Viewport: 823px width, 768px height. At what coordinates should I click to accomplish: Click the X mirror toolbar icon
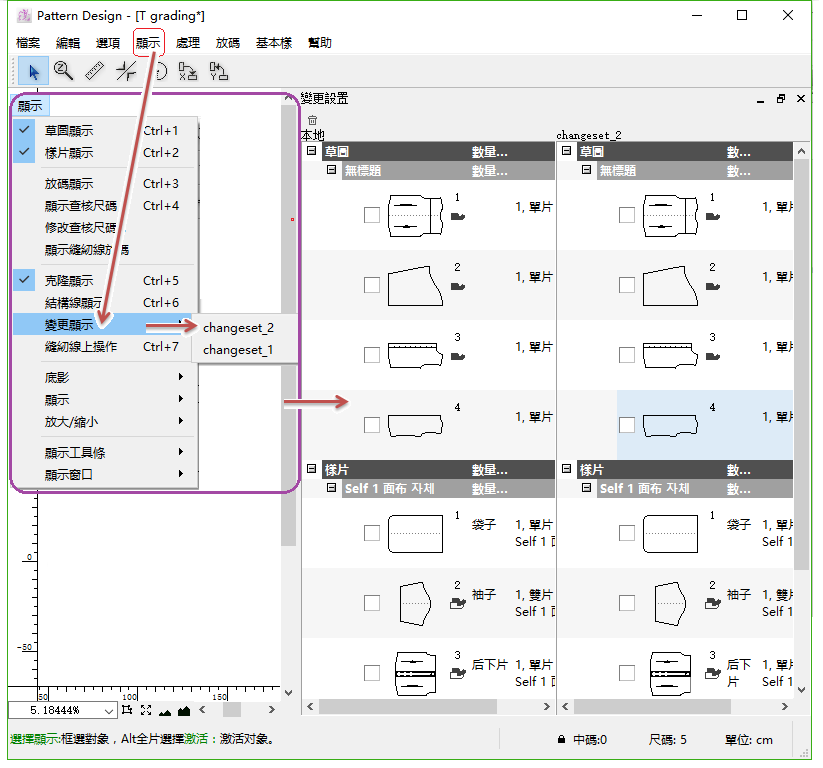point(187,71)
